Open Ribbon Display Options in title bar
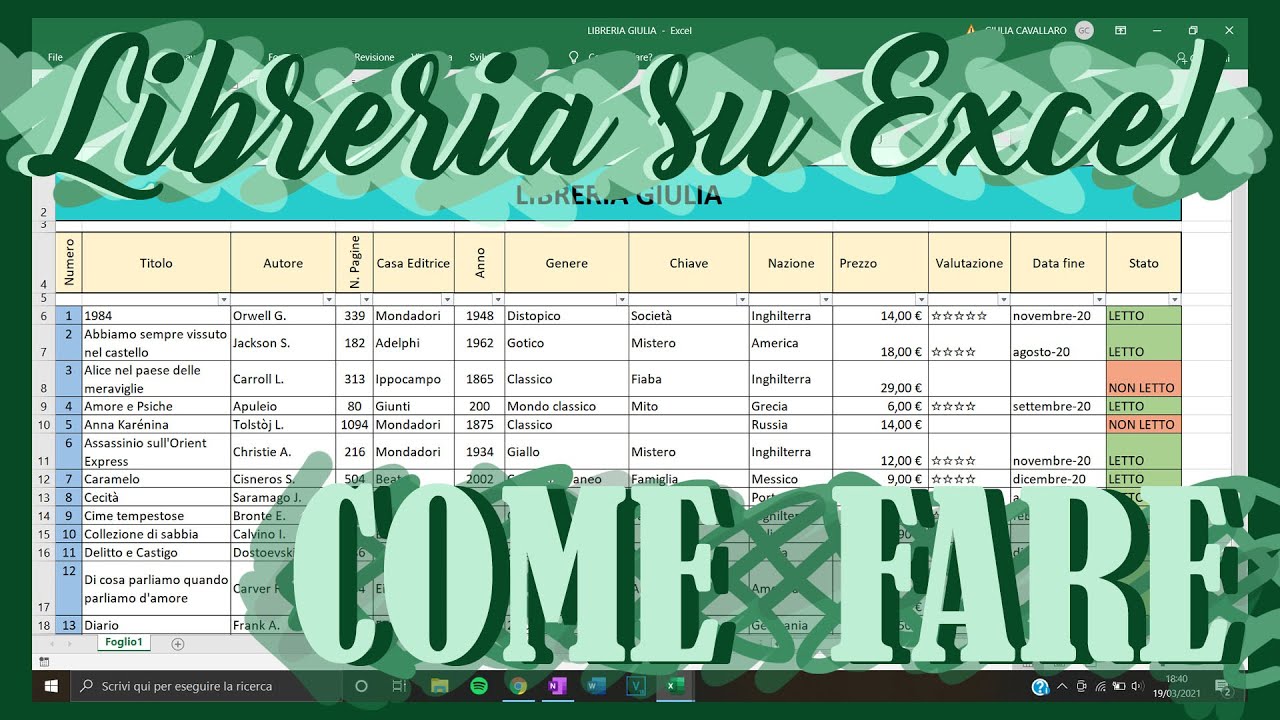1280x720 pixels. [1121, 31]
